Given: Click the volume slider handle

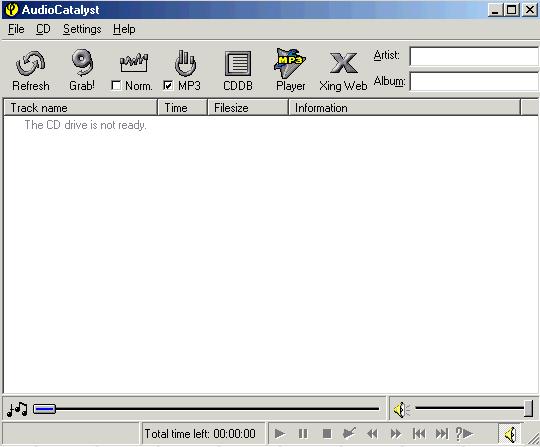Looking at the screenshot, I should pos(529,409).
